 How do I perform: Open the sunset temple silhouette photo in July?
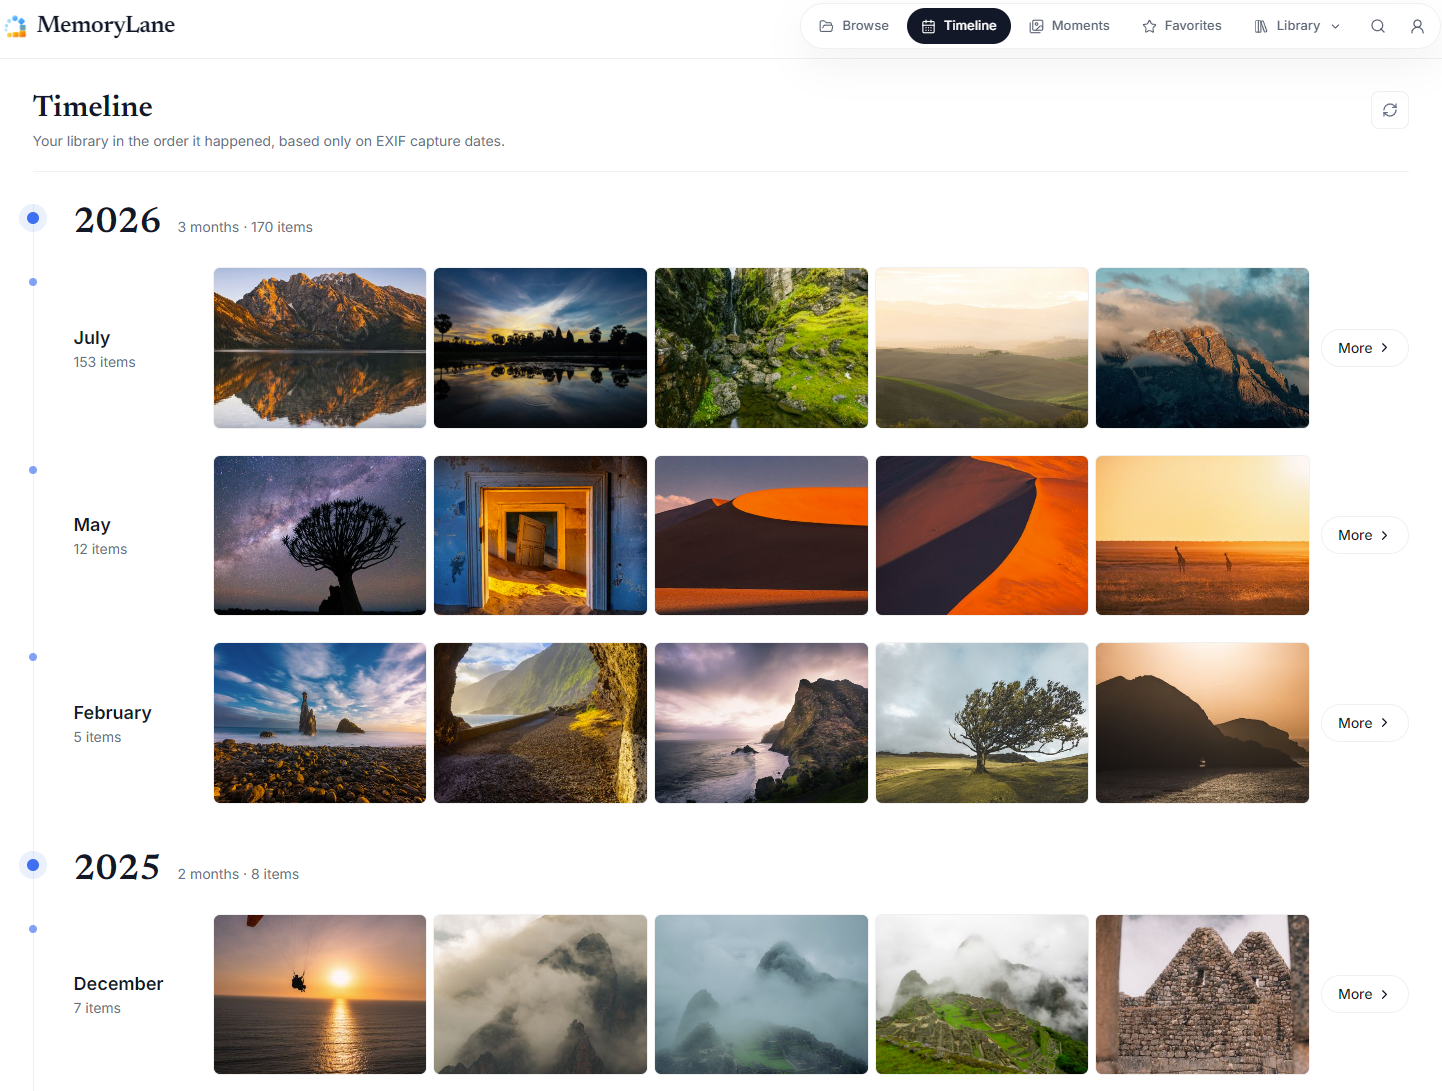540,348
